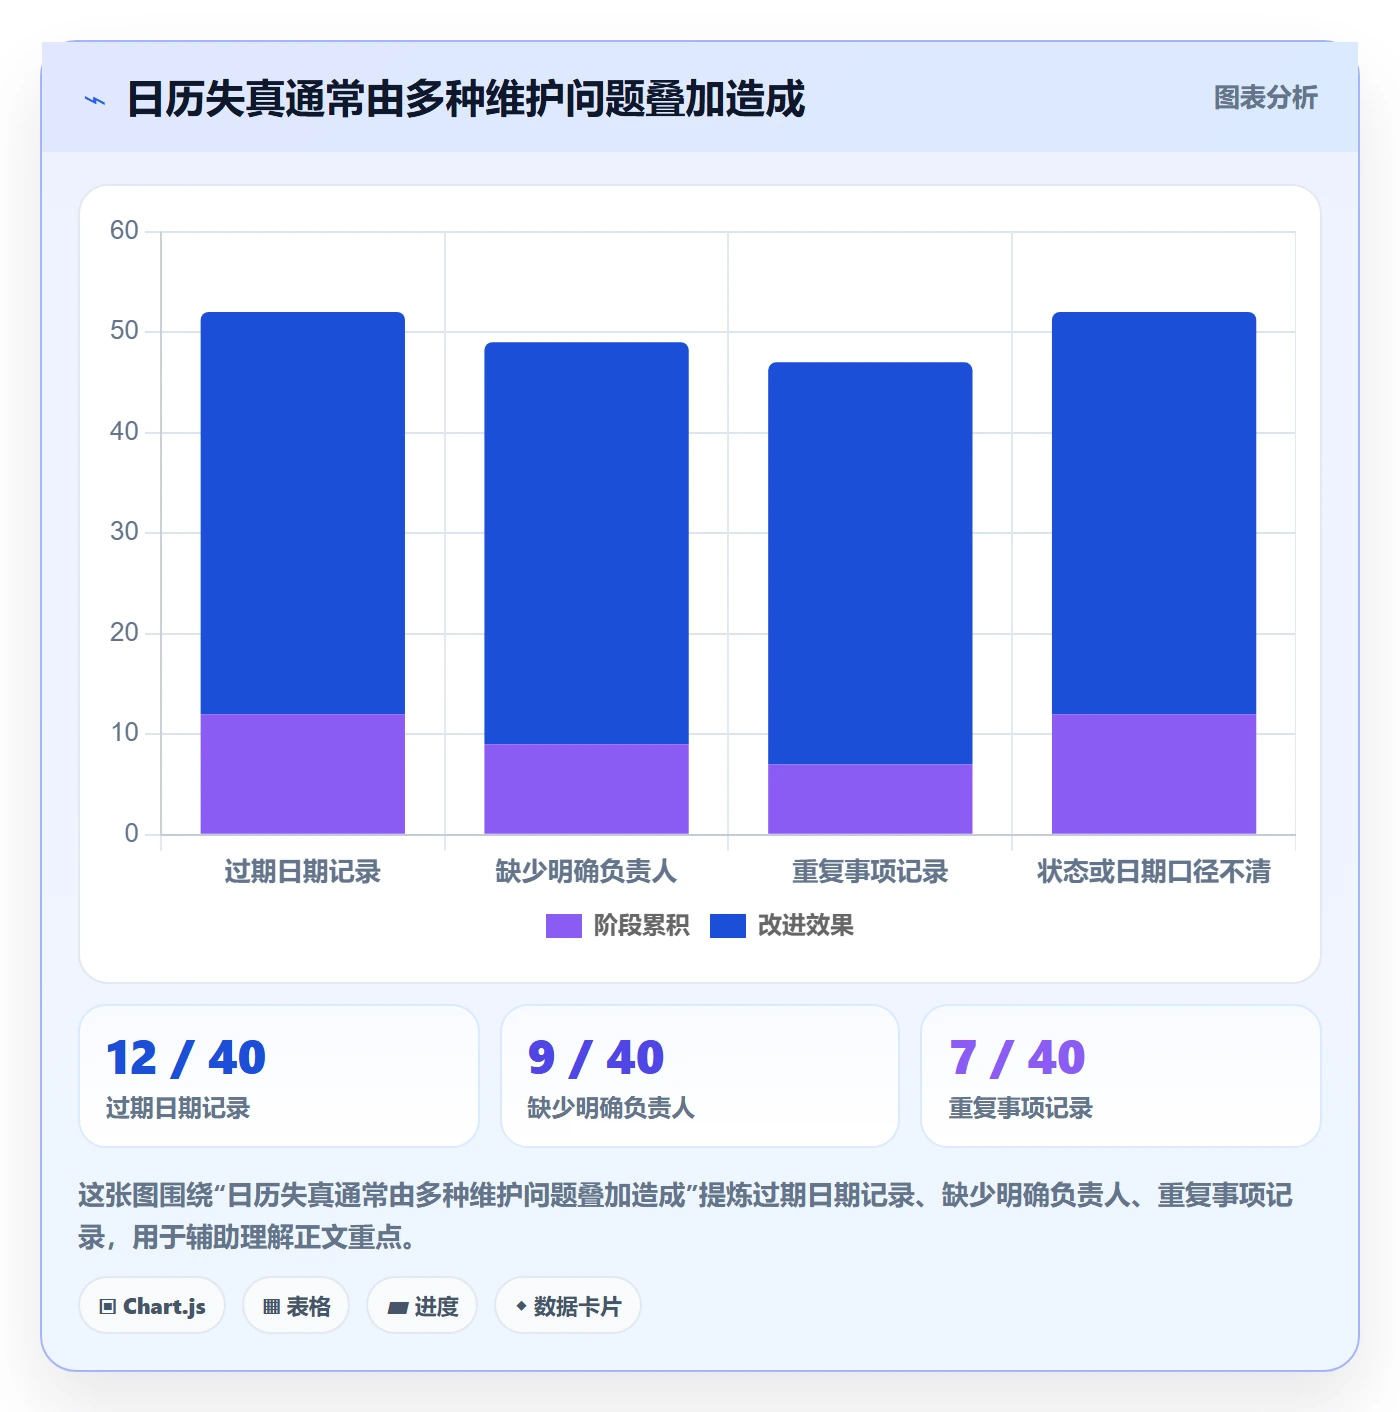Image resolution: width=1400 pixels, height=1412 pixels.
Task: Click the blue segment of the 缺少明确负责人 bar
Action: (587, 543)
